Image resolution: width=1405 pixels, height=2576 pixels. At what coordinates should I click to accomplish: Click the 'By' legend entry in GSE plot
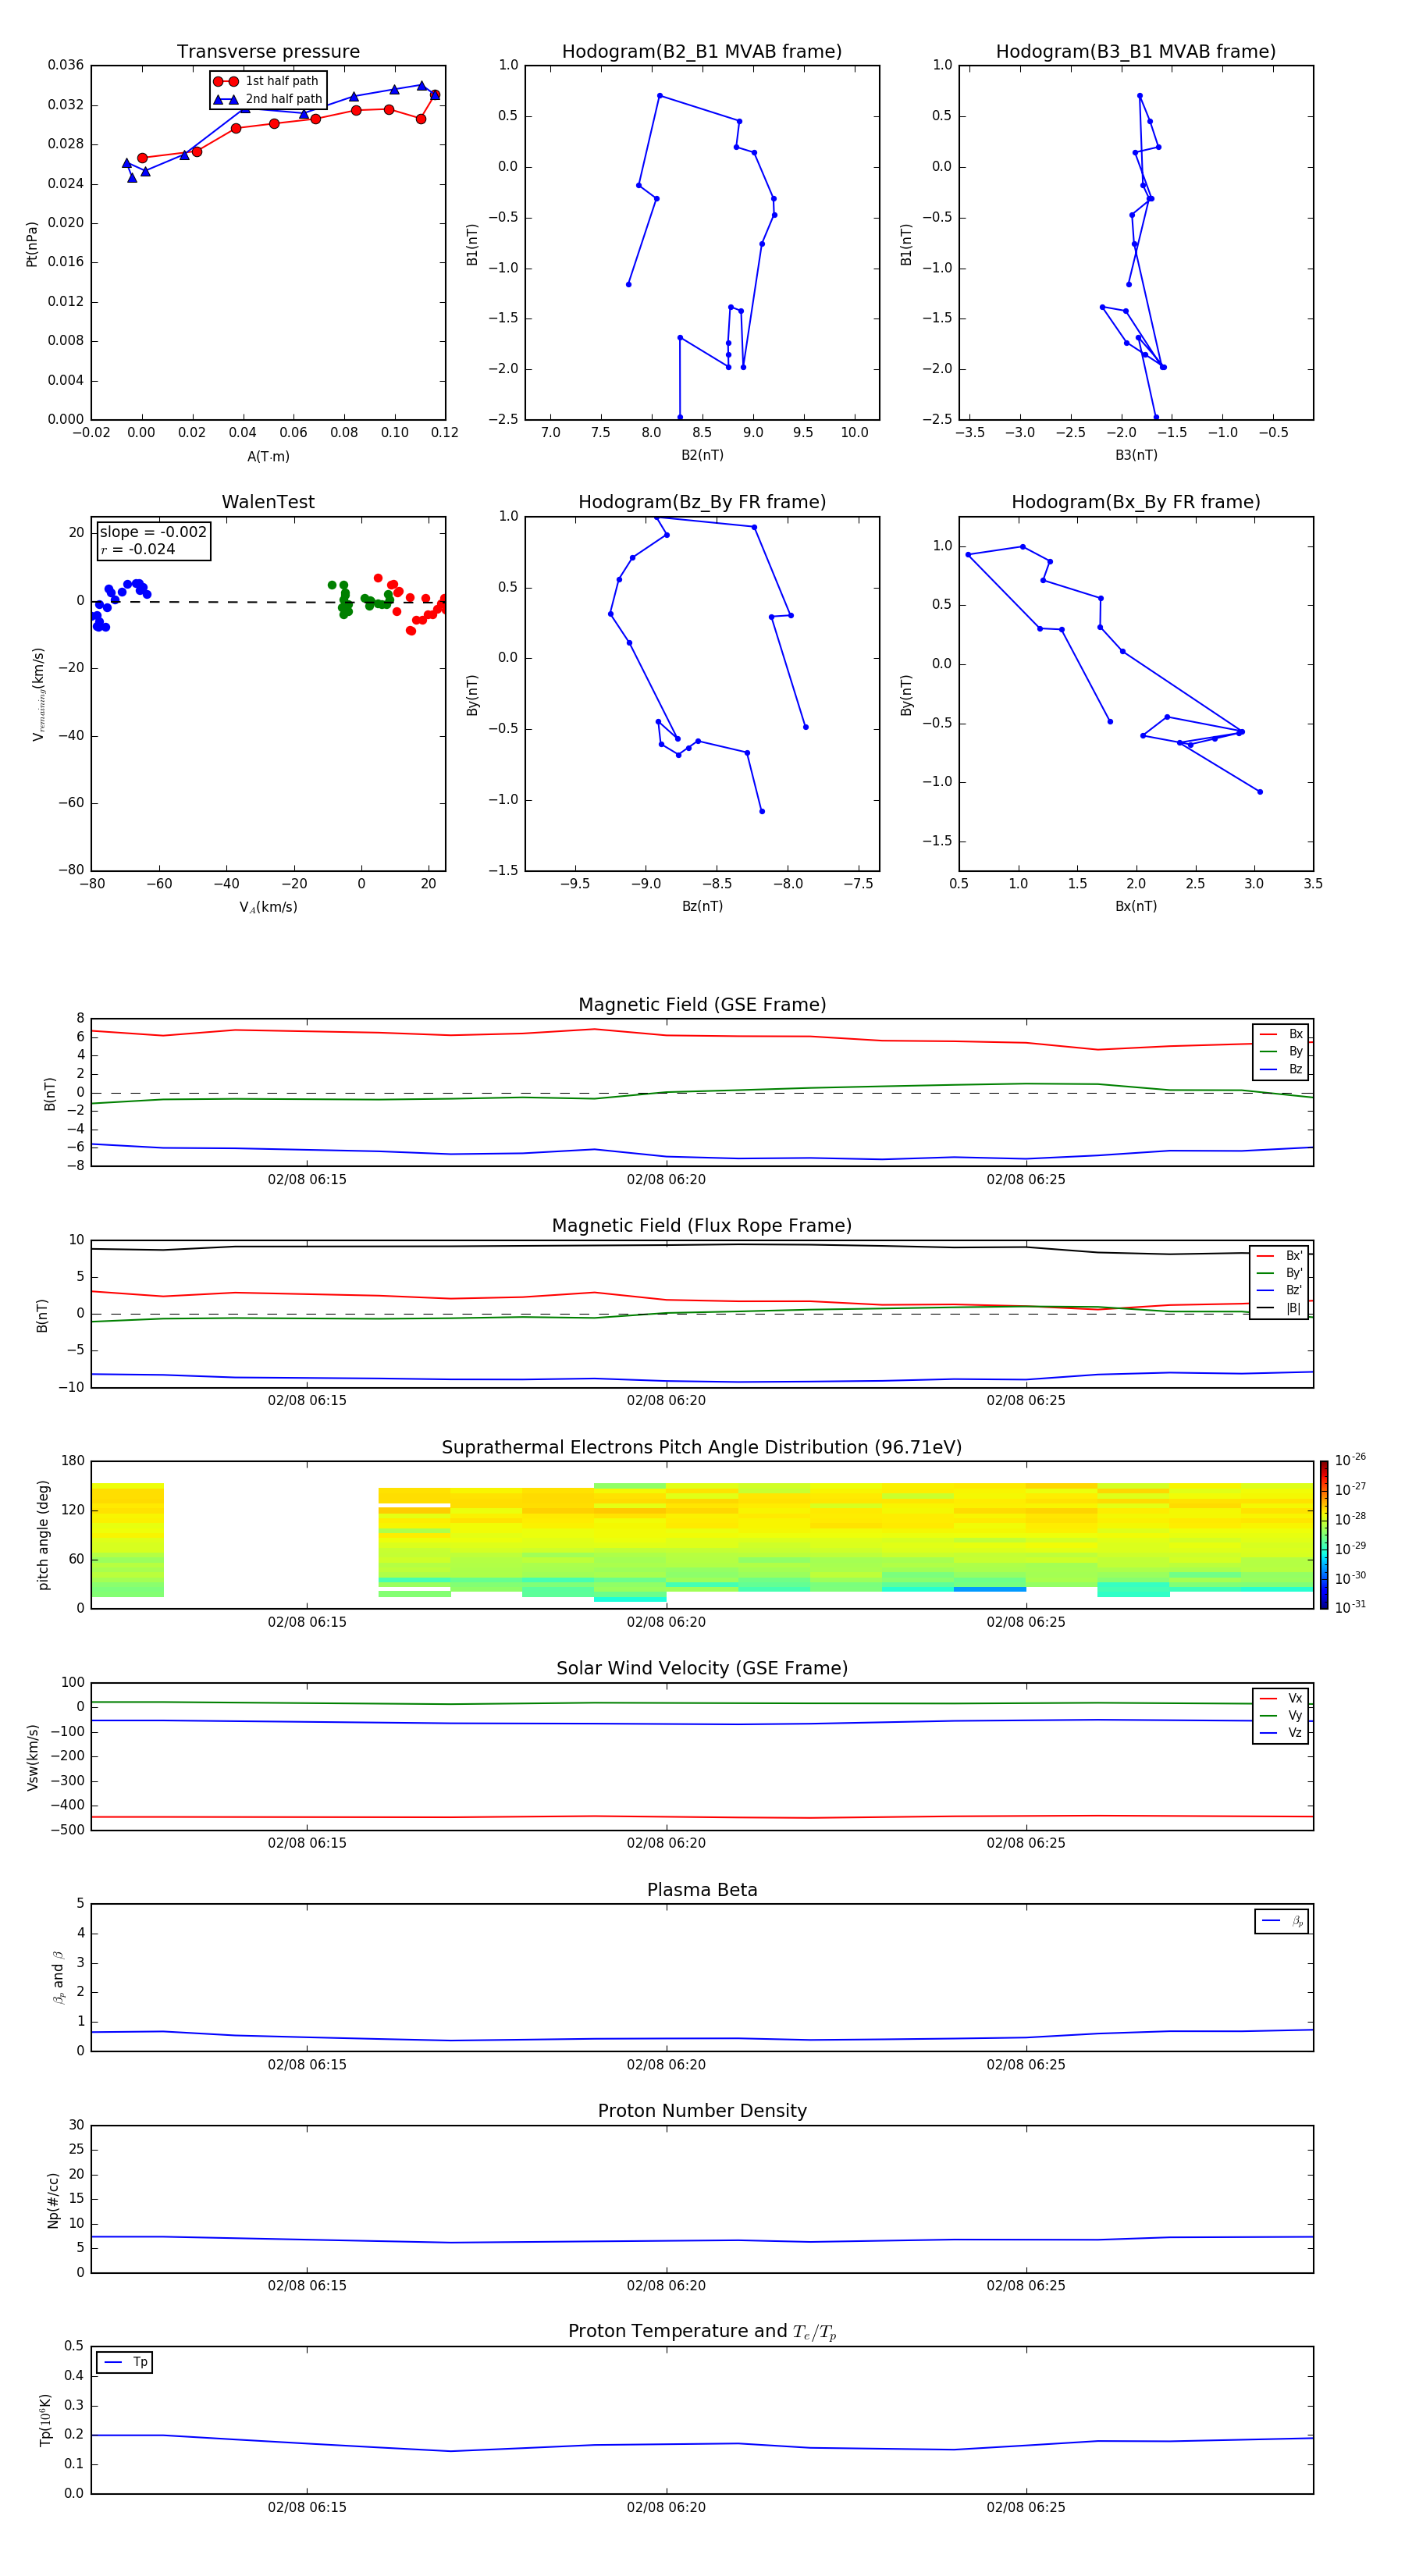pyautogui.click(x=1281, y=1051)
